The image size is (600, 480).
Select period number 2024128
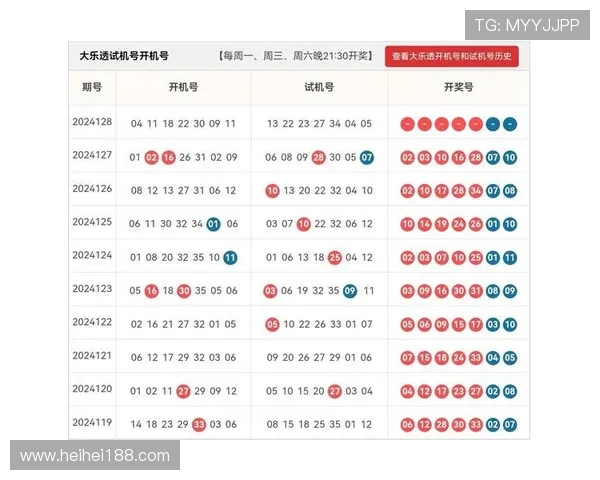(x=92, y=122)
